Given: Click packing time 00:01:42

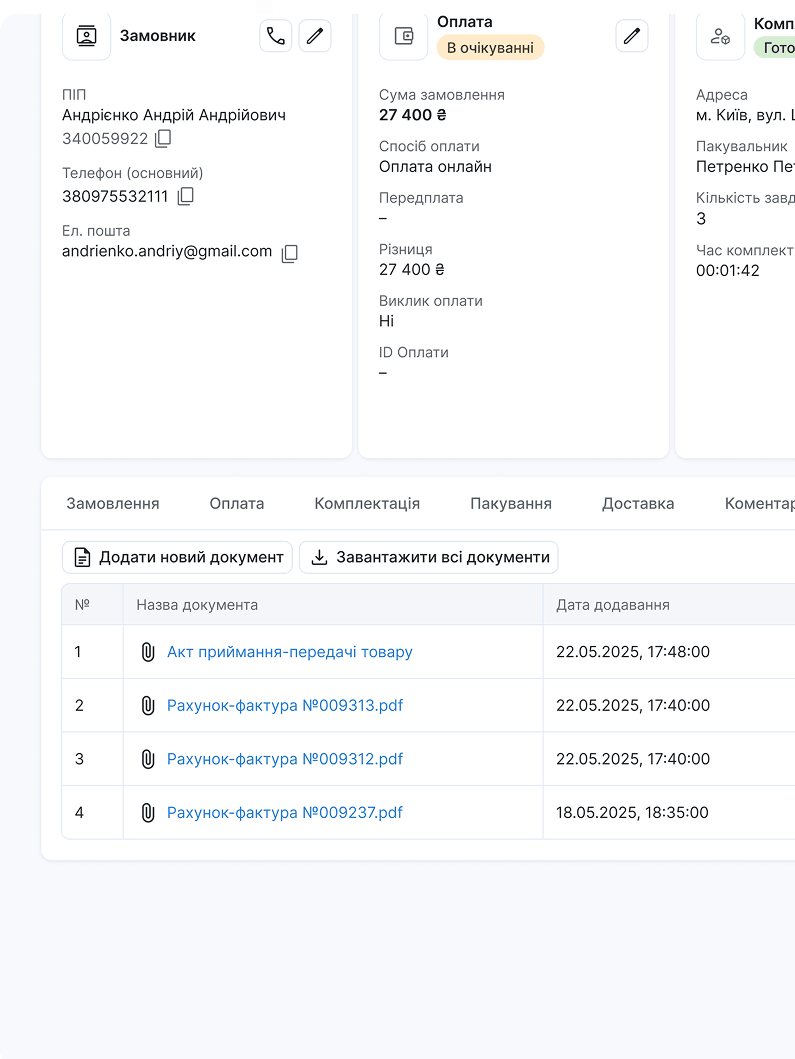Looking at the screenshot, I should (727, 270).
